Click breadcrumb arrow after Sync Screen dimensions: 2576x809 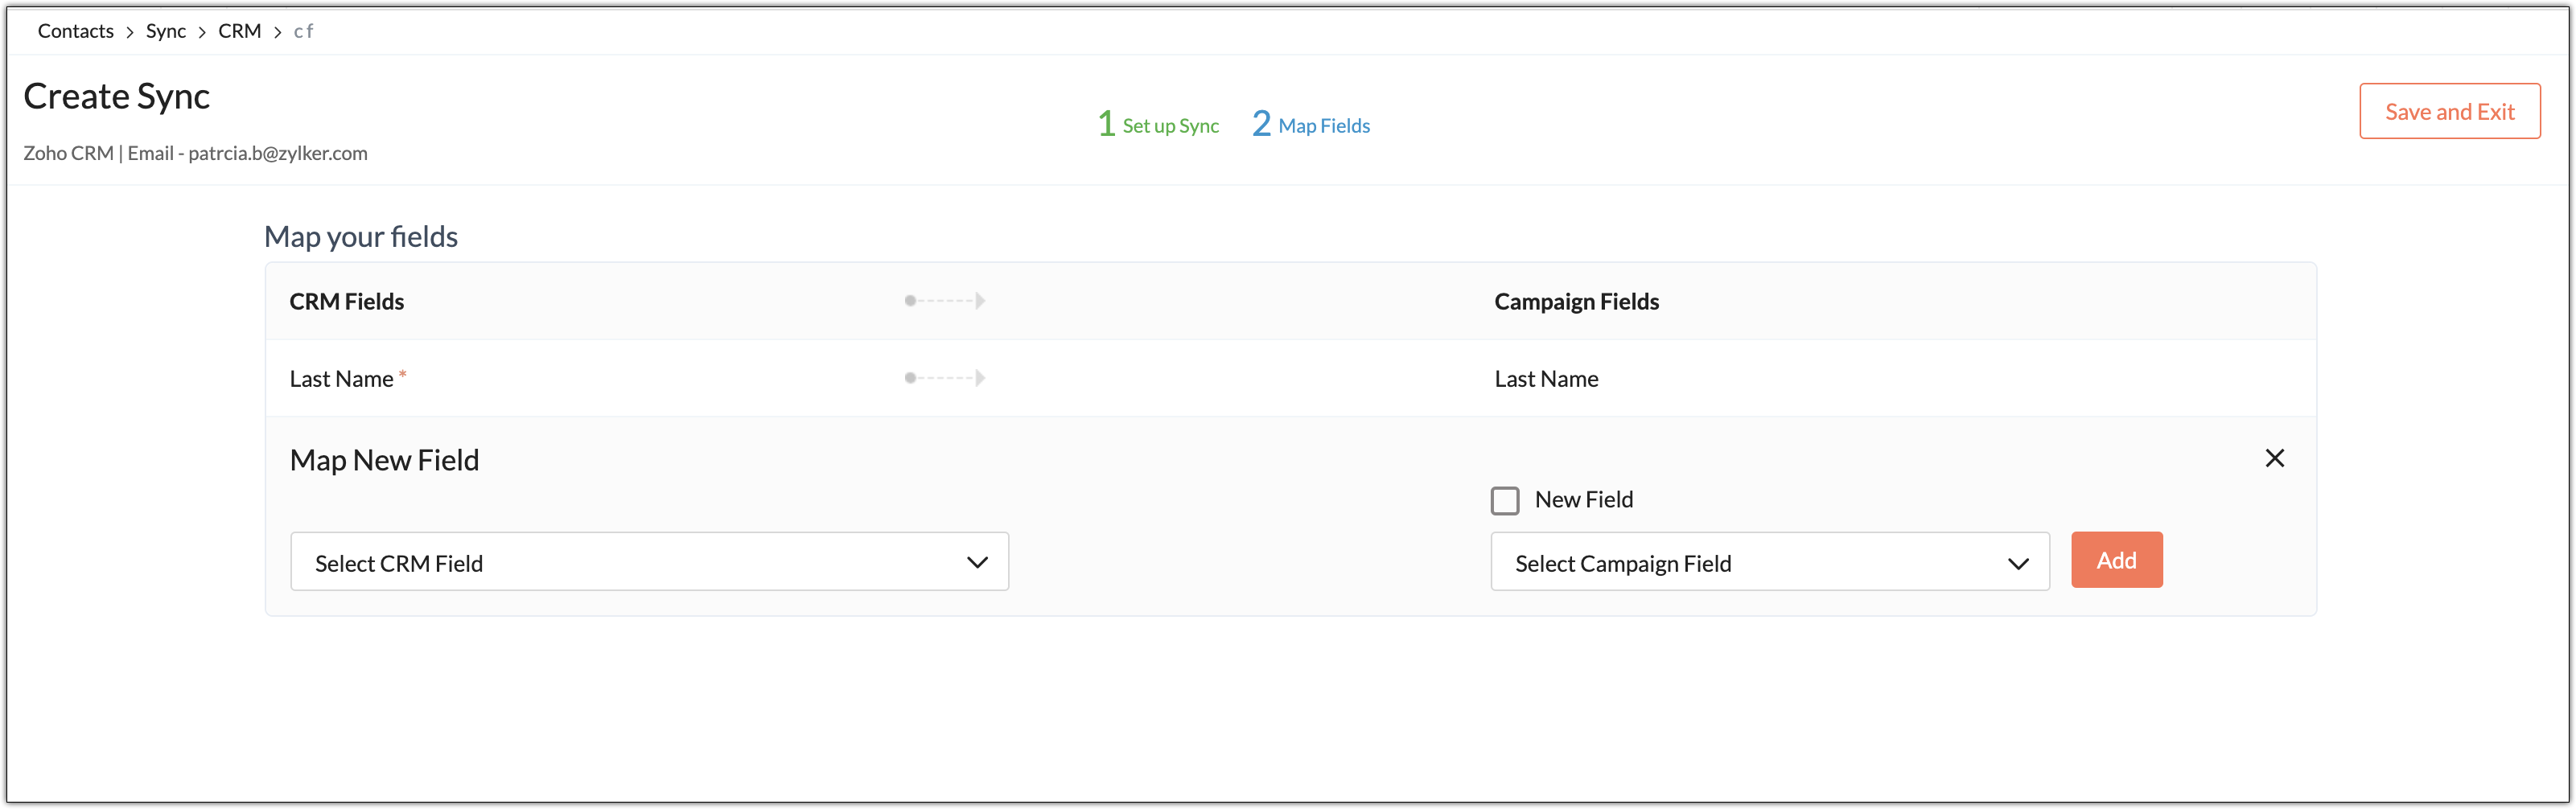click(202, 32)
